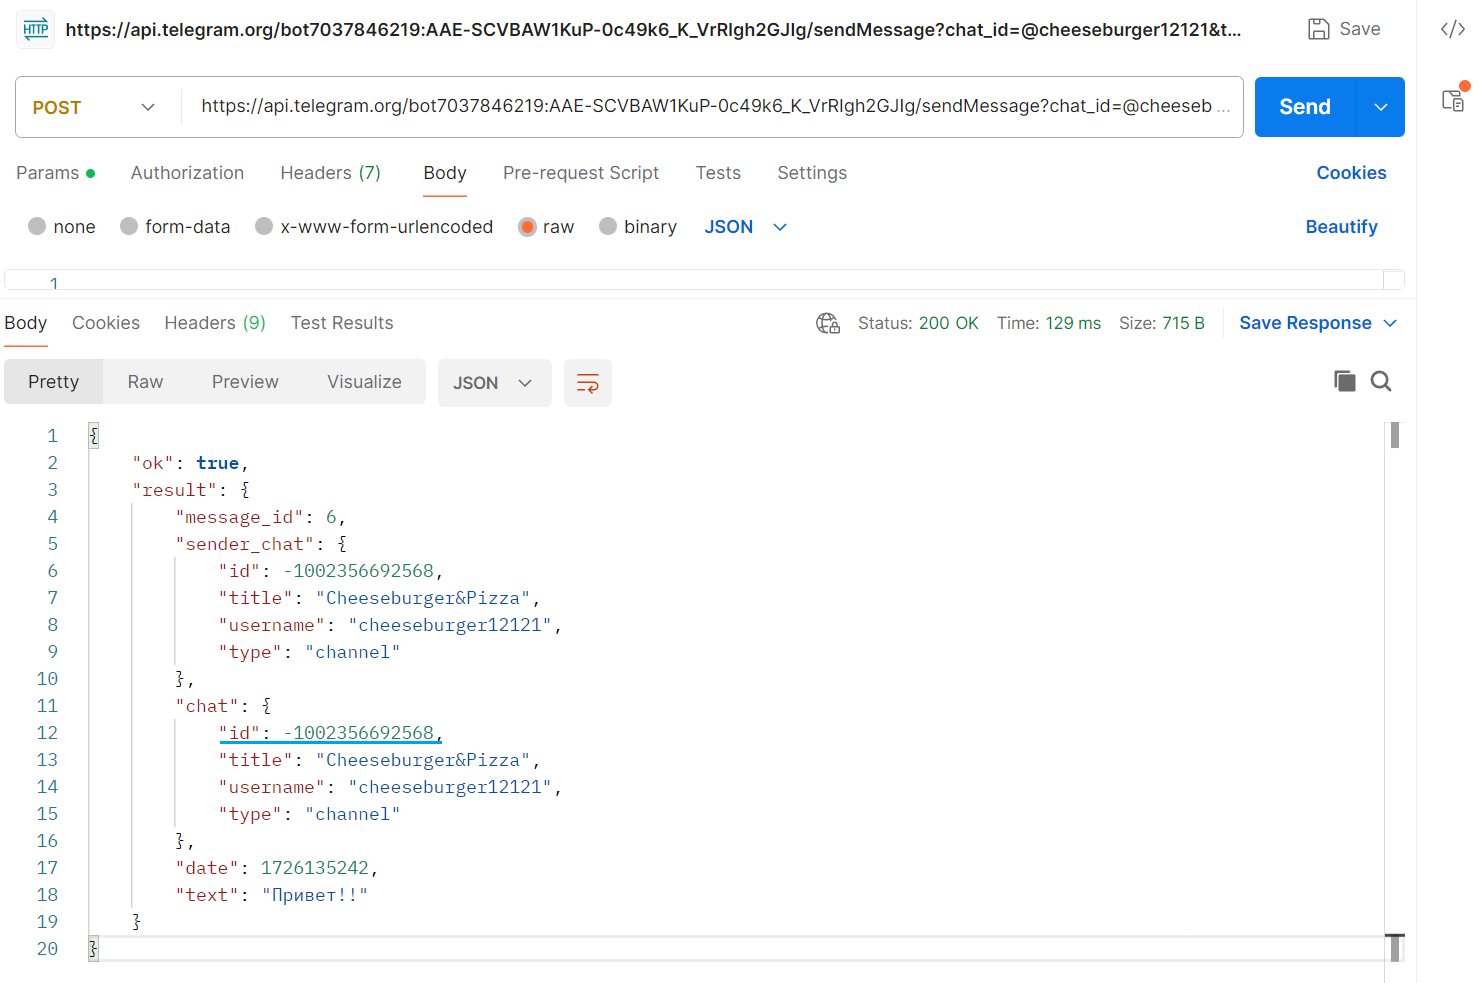Copy the response with the copy icon
The width and height of the screenshot is (1482, 983).
pyautogui.click(x=1345, y=381)
